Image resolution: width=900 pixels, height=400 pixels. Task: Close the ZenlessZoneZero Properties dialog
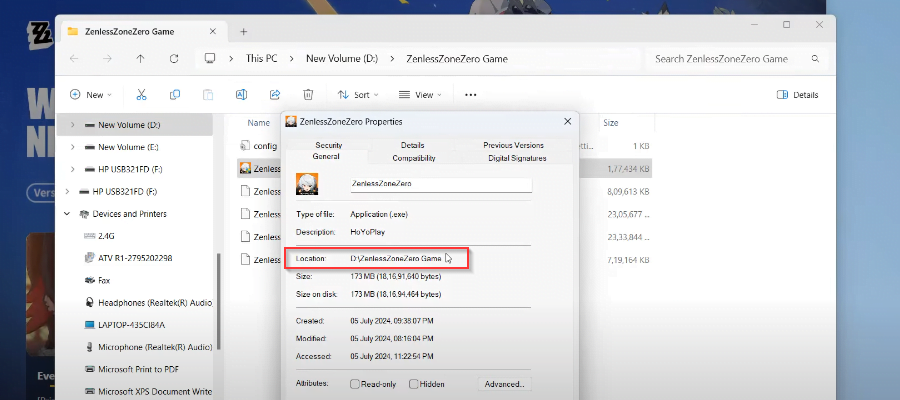pos(567,122)
